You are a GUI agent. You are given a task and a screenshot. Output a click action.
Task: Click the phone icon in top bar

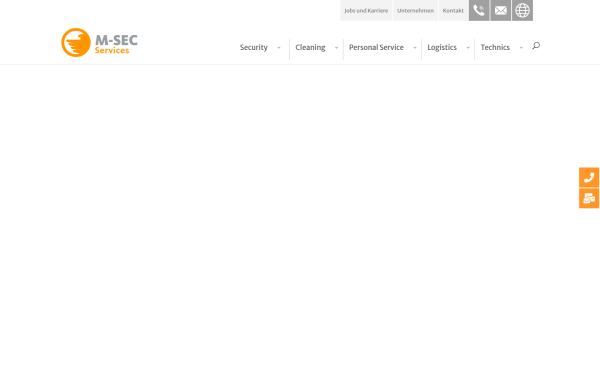click(x=479, y=10)
